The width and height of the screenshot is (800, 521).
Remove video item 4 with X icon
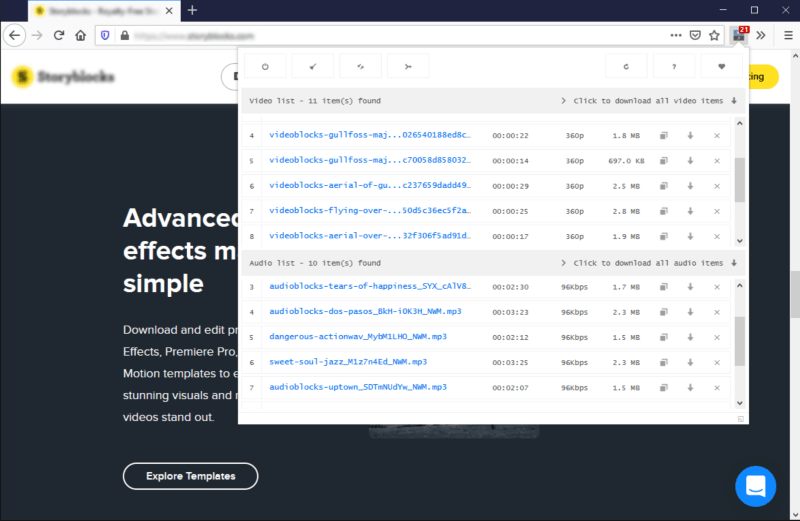tap(717, 136)
